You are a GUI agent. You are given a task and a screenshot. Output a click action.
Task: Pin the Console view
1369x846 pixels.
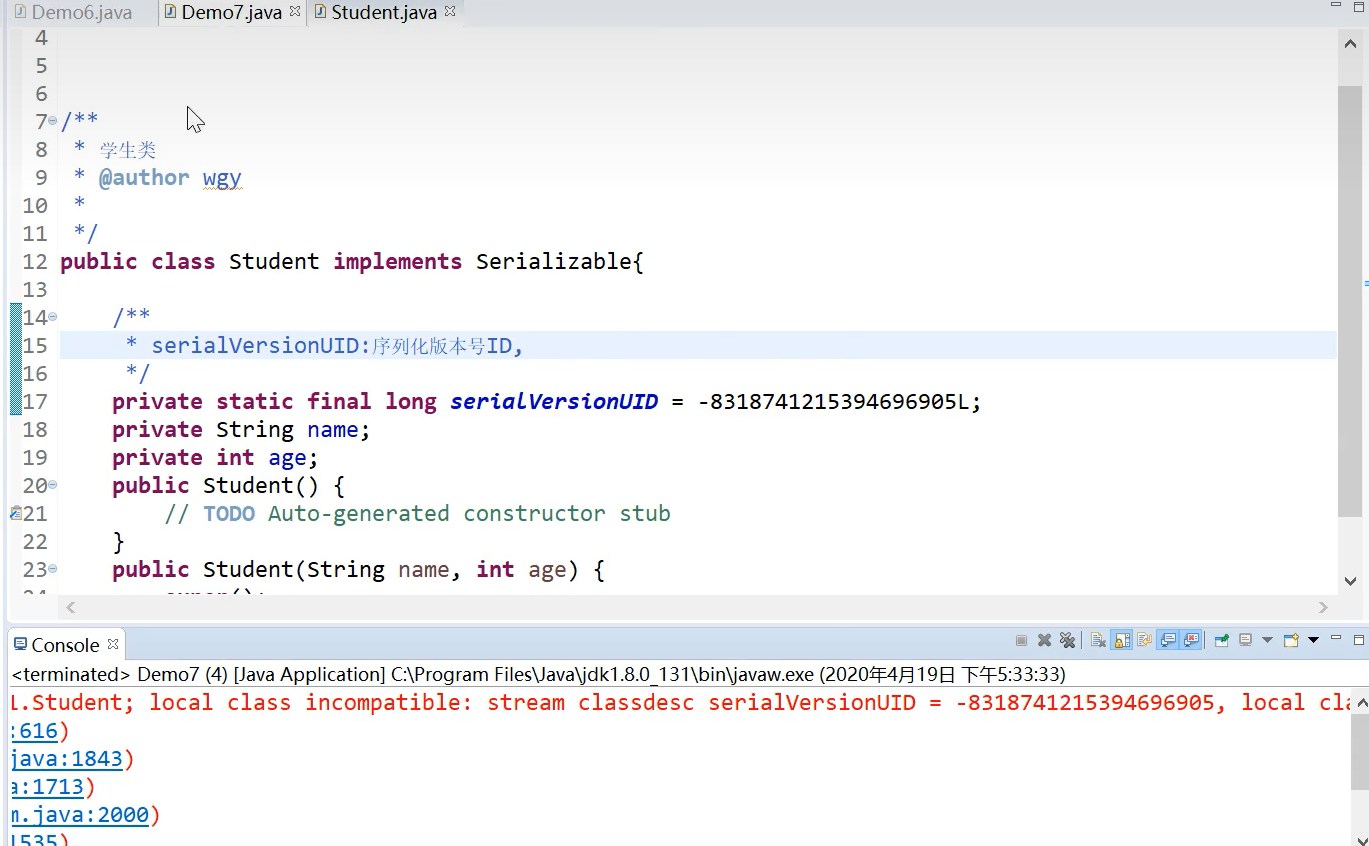(1222, 640)
